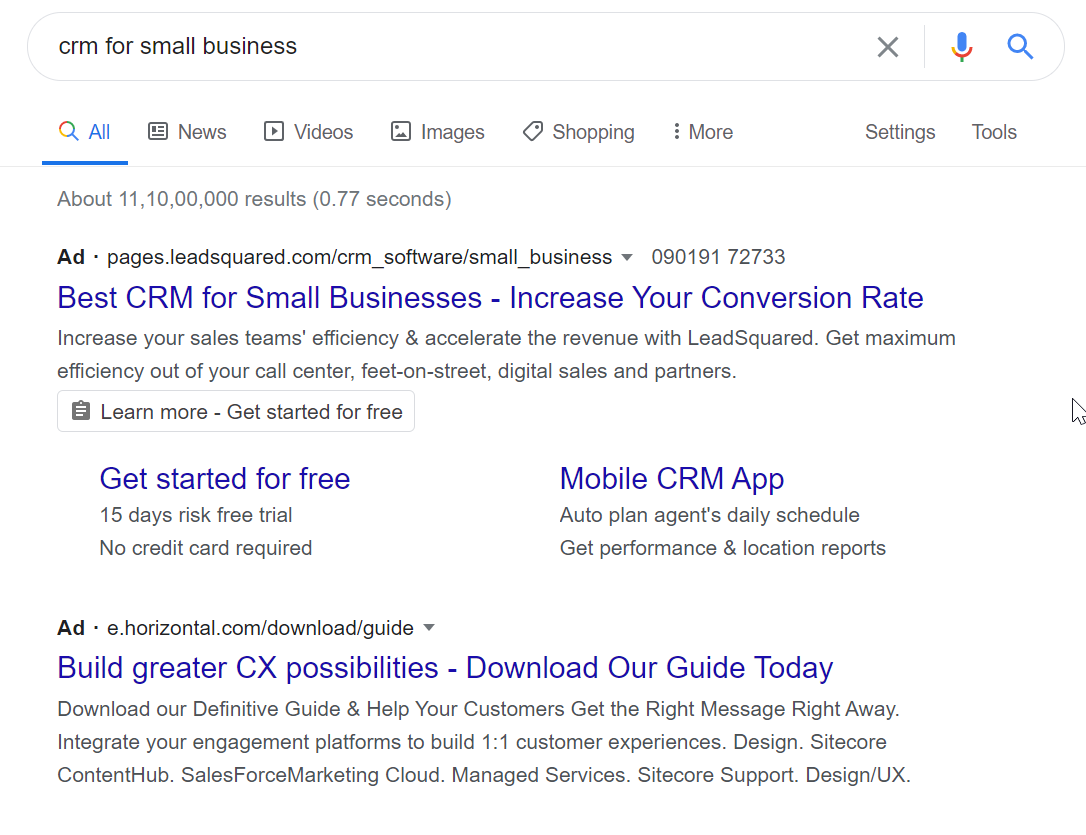1086x835 pixels.
Task: Click the Images tab picture icon
Action: pos(401,132)
